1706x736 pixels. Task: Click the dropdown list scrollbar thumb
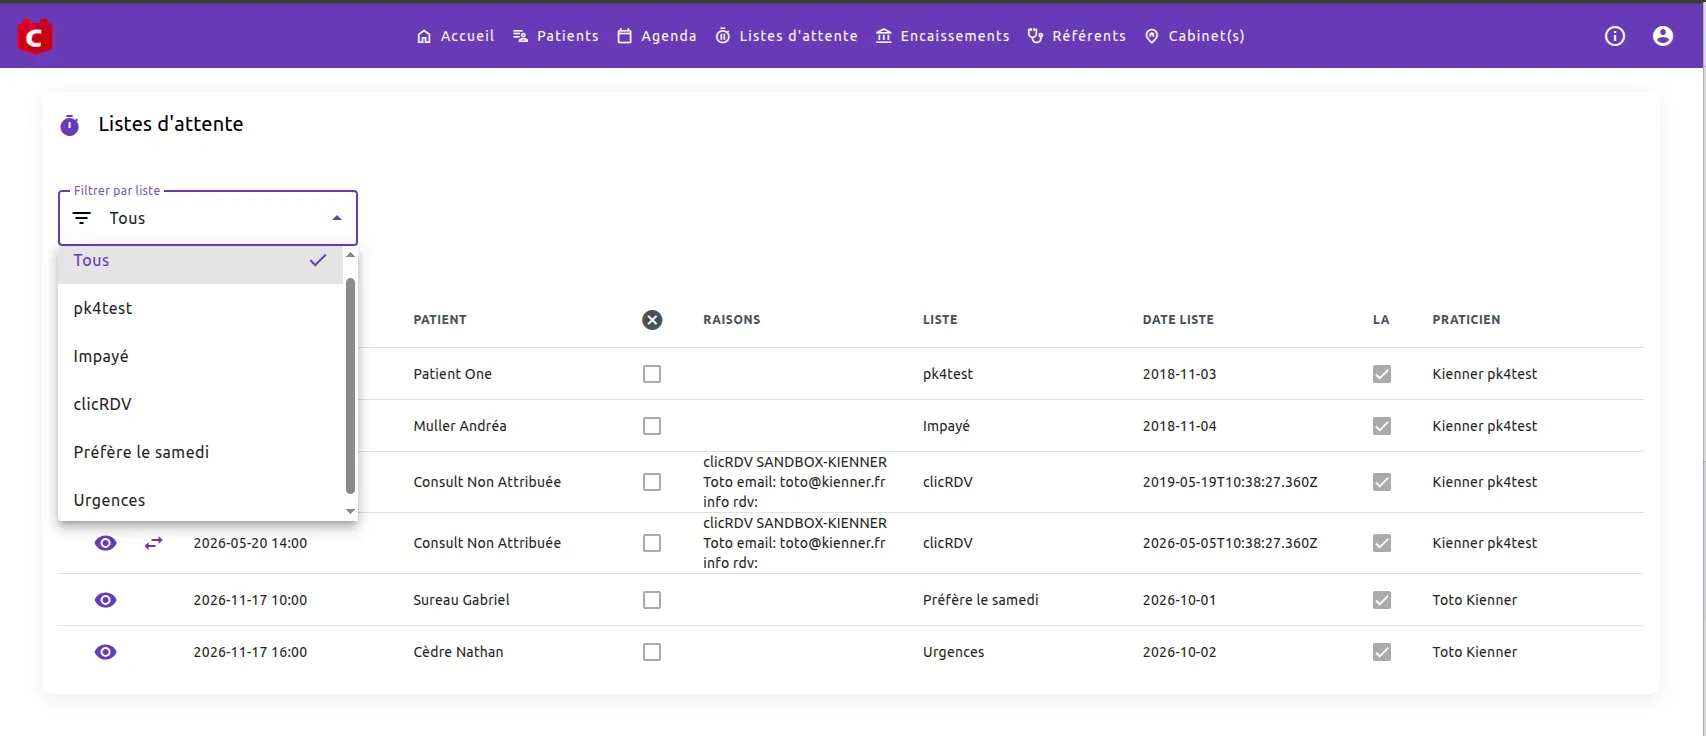click(350, 385)
